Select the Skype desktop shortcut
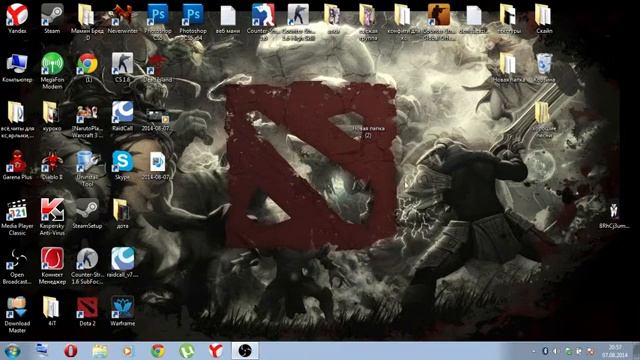Viewport: 640px width, 360px height. [122, 165]
